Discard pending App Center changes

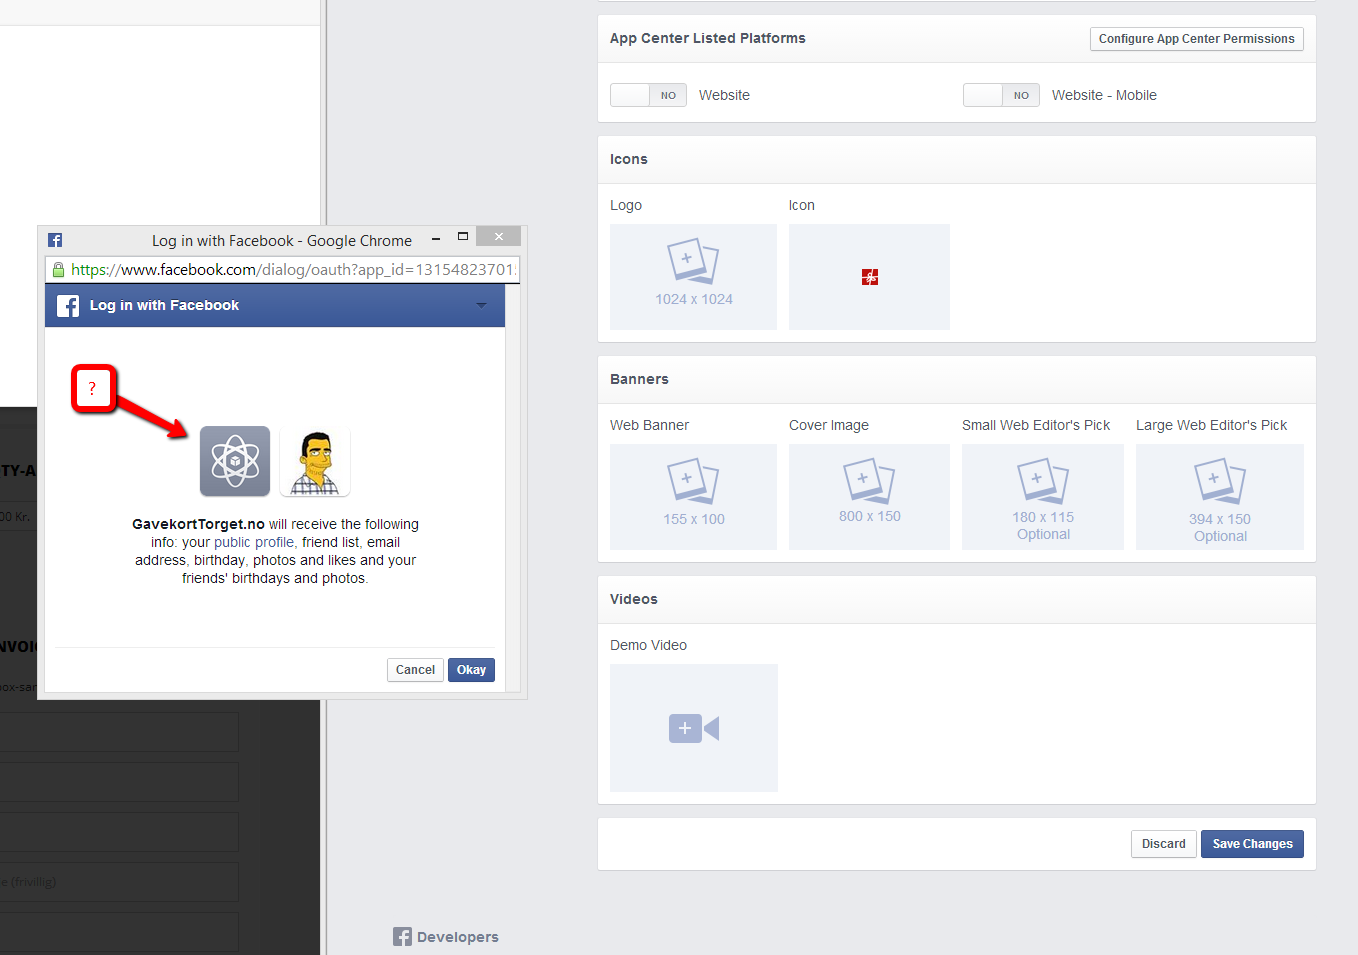[1163, 843]
